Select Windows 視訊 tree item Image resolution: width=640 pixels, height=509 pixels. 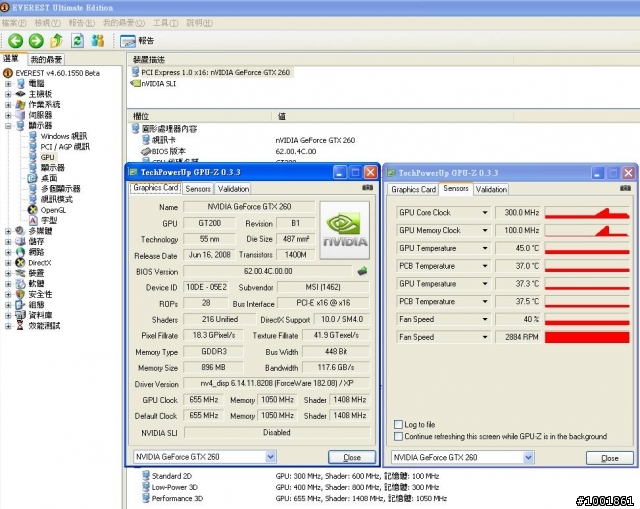tap(64, 136)
